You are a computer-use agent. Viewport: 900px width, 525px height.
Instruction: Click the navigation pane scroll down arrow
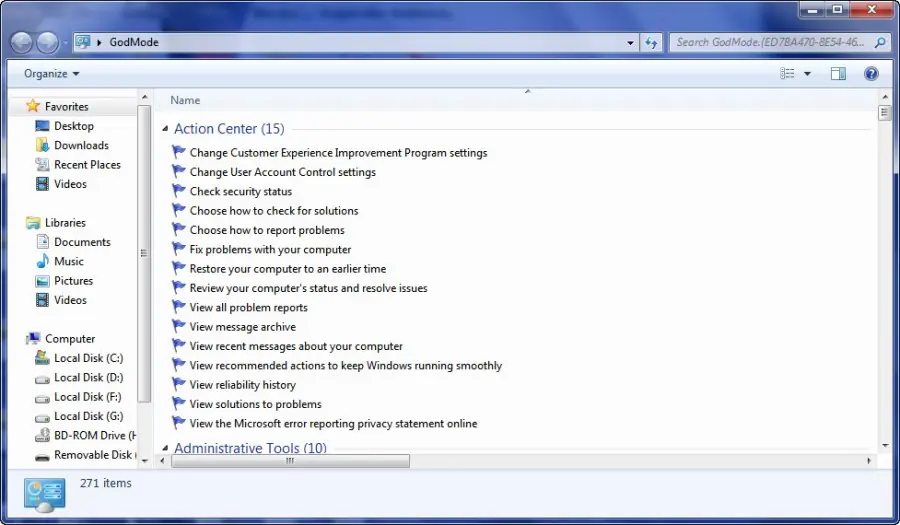[144, 460]
